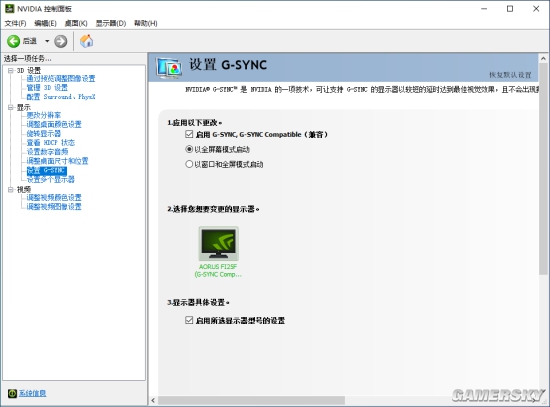Click the horizontal scrollbar at bottom
Viewport: 550px width, 407px height.
(x=251, y=400)
